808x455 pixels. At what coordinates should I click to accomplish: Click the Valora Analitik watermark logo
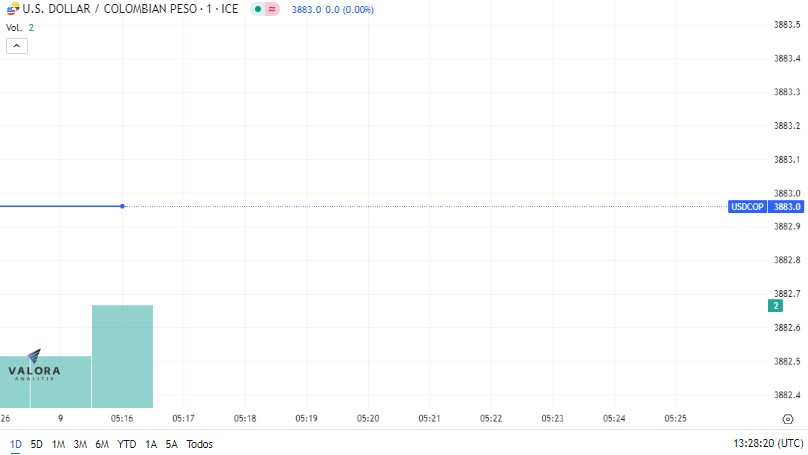[x=34, y=368]
